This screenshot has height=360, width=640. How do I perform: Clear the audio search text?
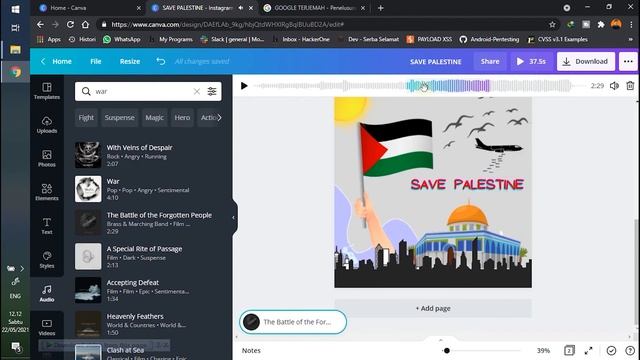pyautogui.click(x=197, y=91)
